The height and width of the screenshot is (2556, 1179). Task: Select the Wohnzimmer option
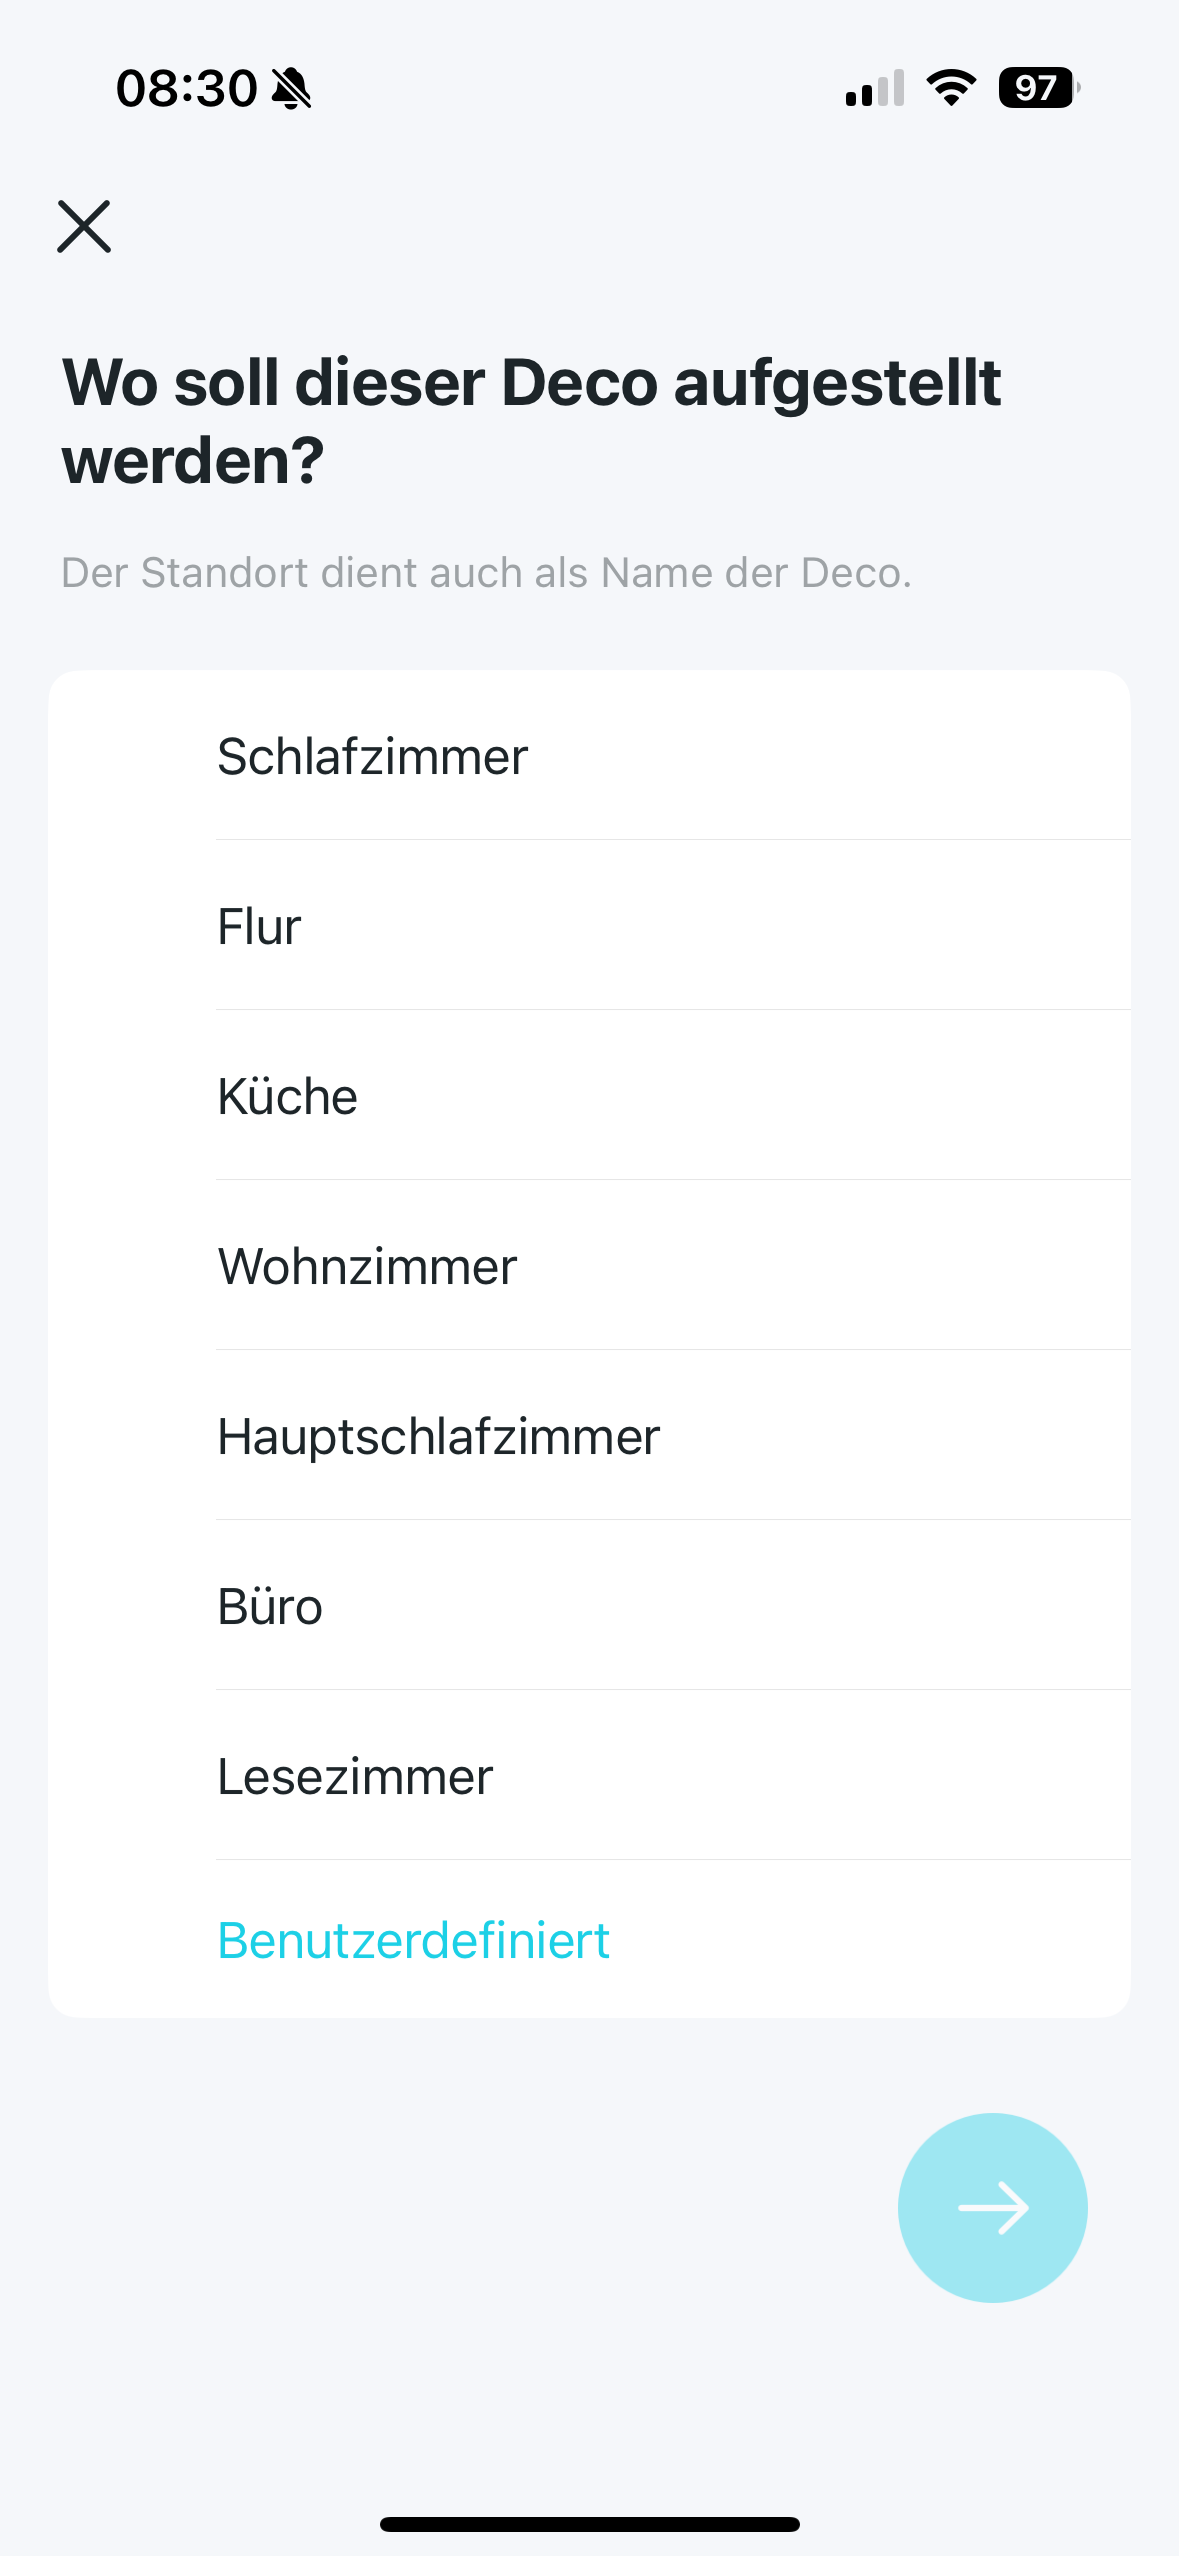[367, 1266]
